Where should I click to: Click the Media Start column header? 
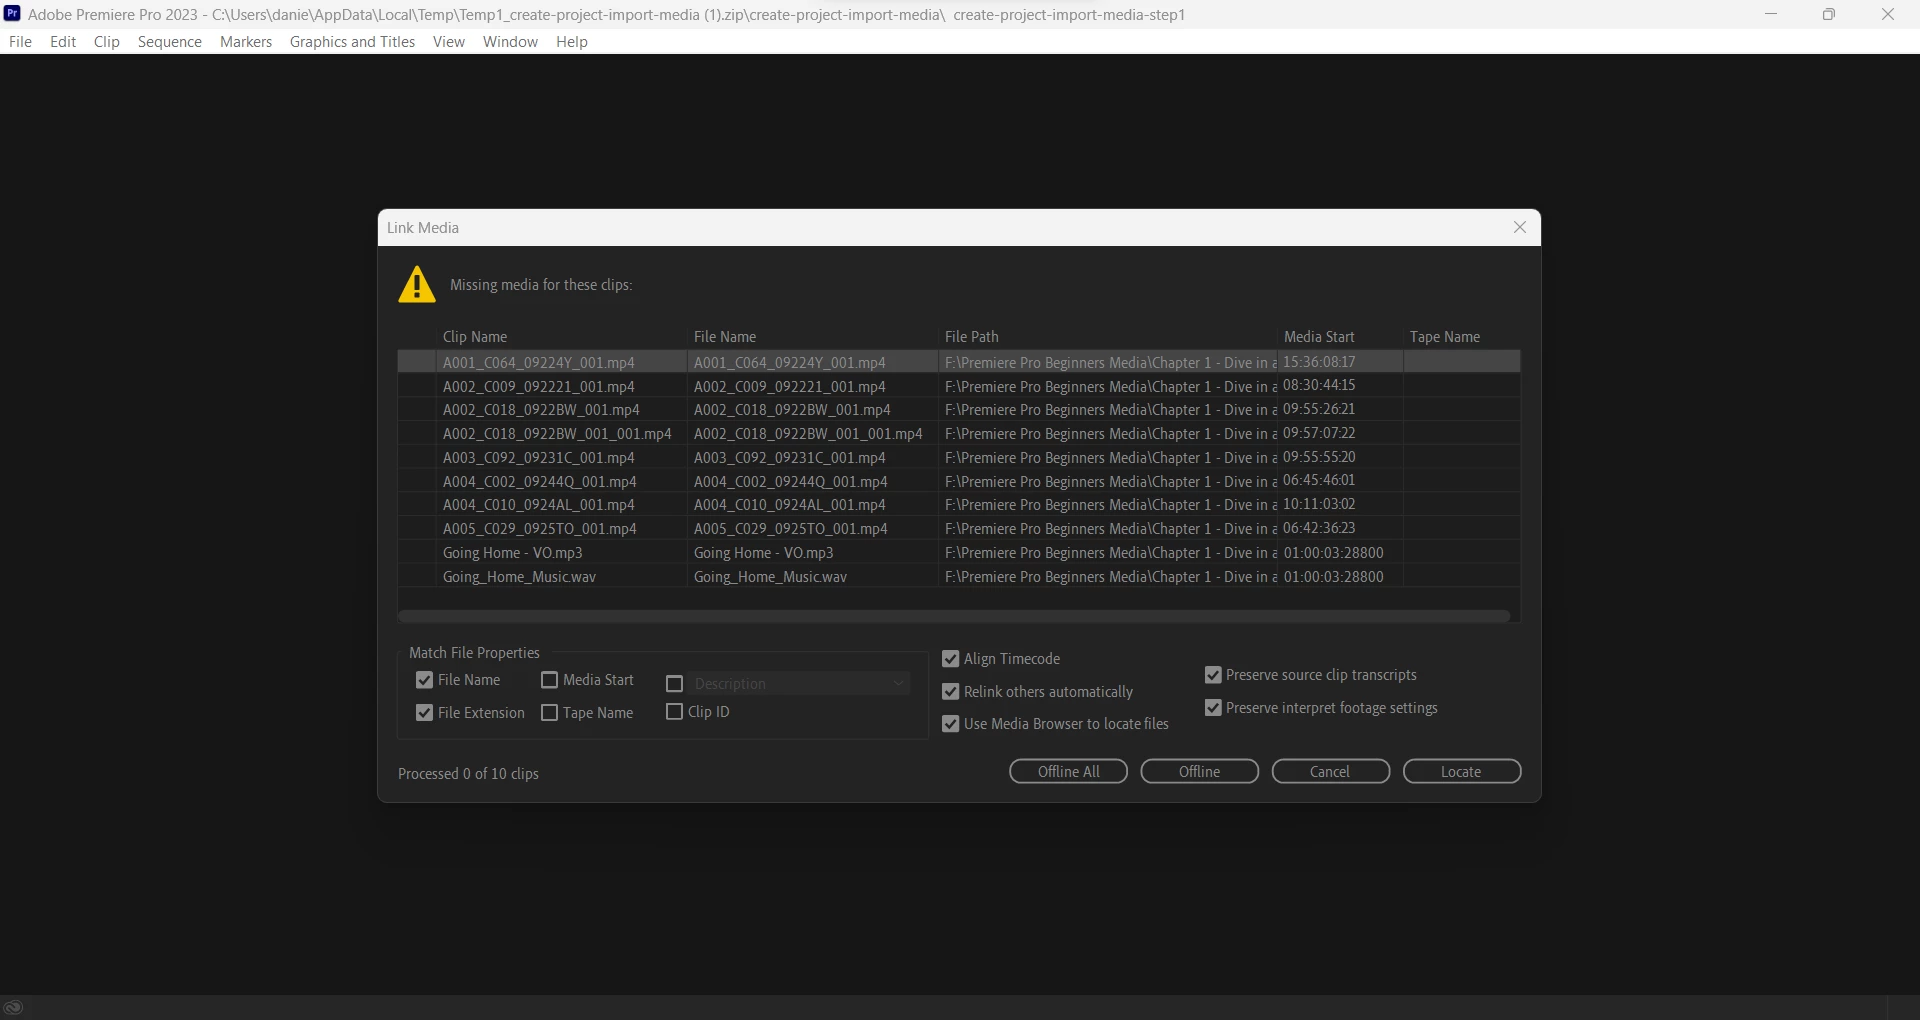[x=1319, y=337]
